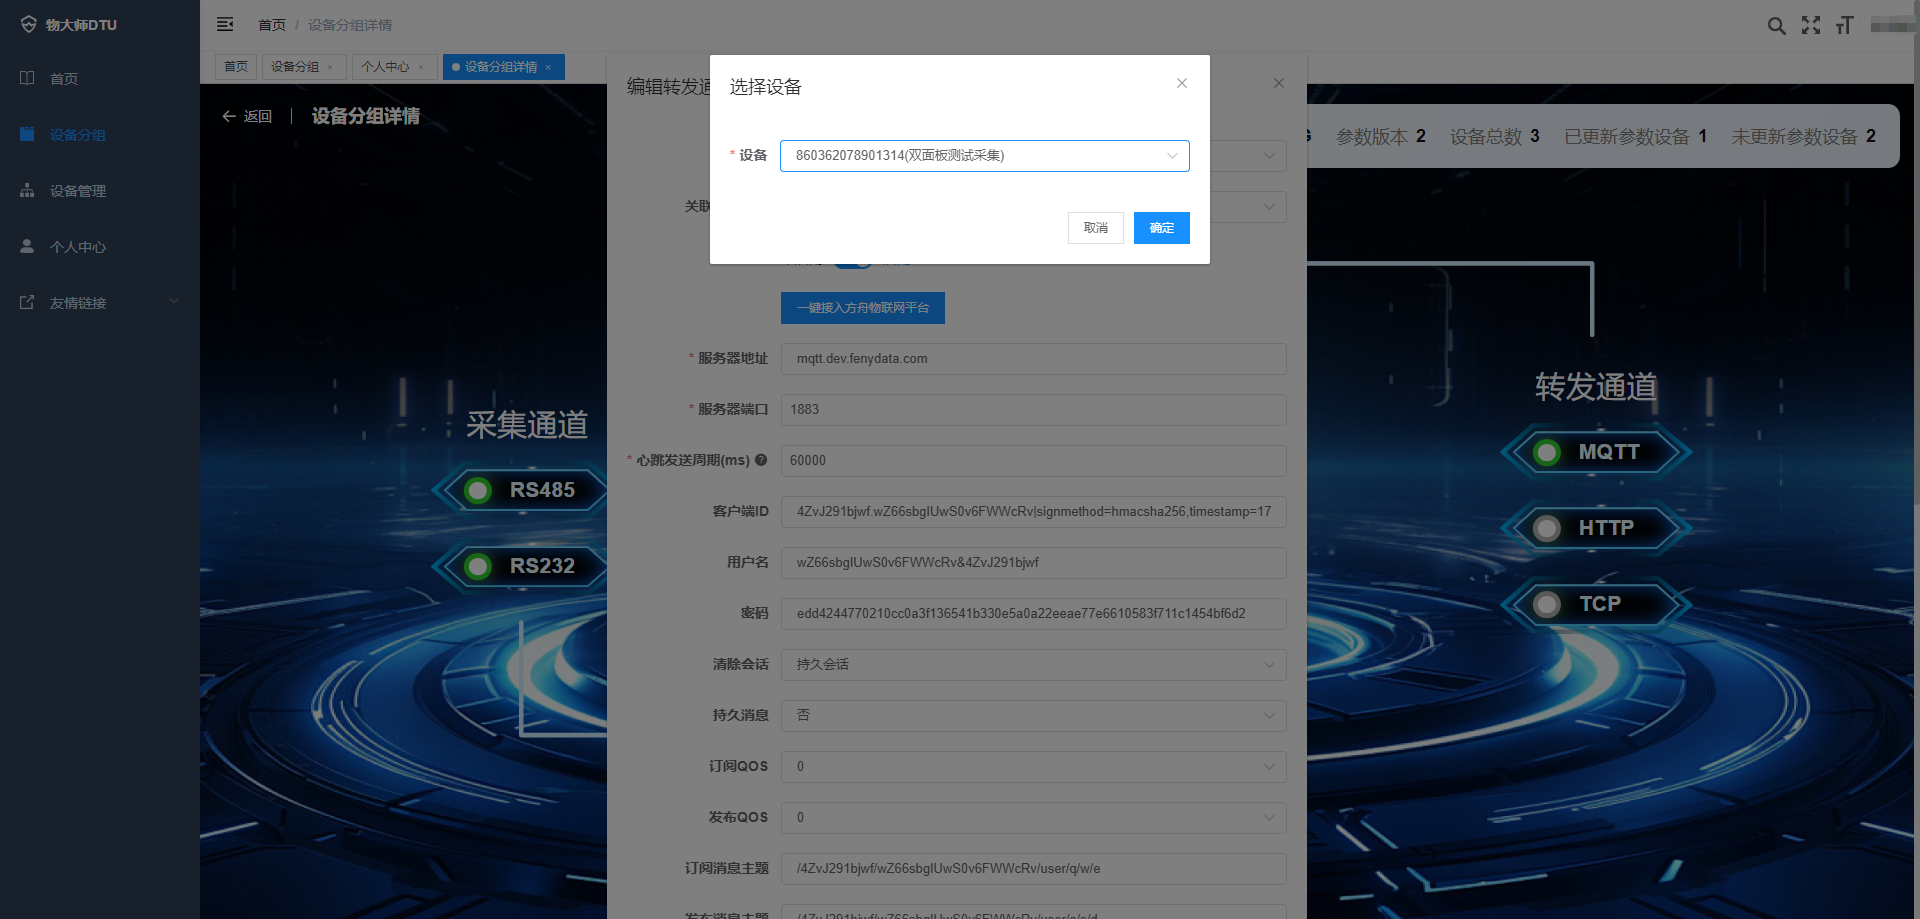Click the 物大师DTU logo icon
This screenshot has width=1920, height=919.
tap(27, 24)
